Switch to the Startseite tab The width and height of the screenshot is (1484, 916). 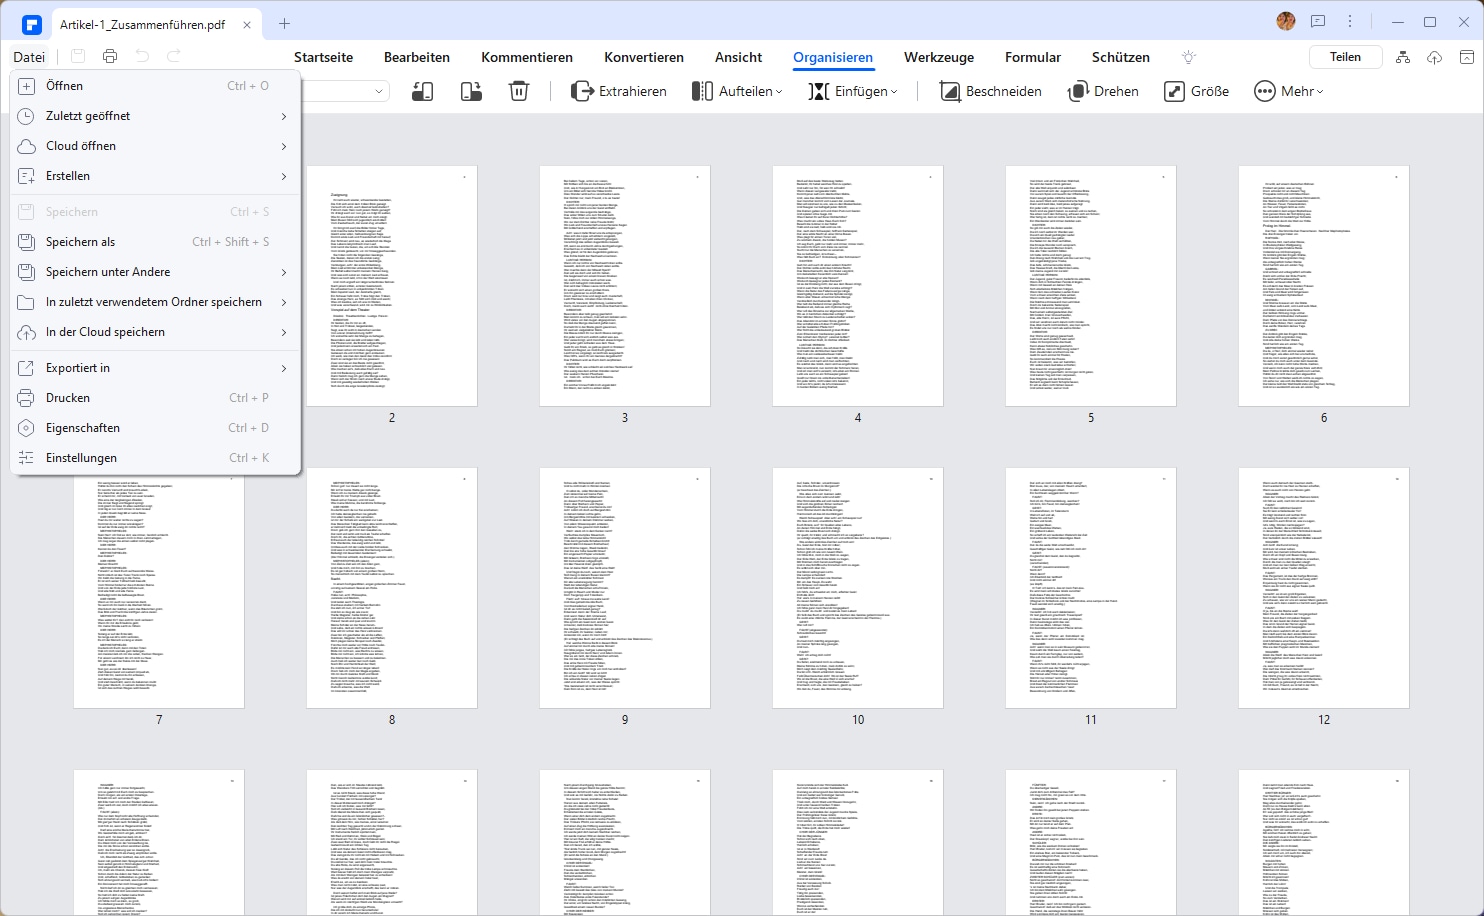click(x=323, y=57)
